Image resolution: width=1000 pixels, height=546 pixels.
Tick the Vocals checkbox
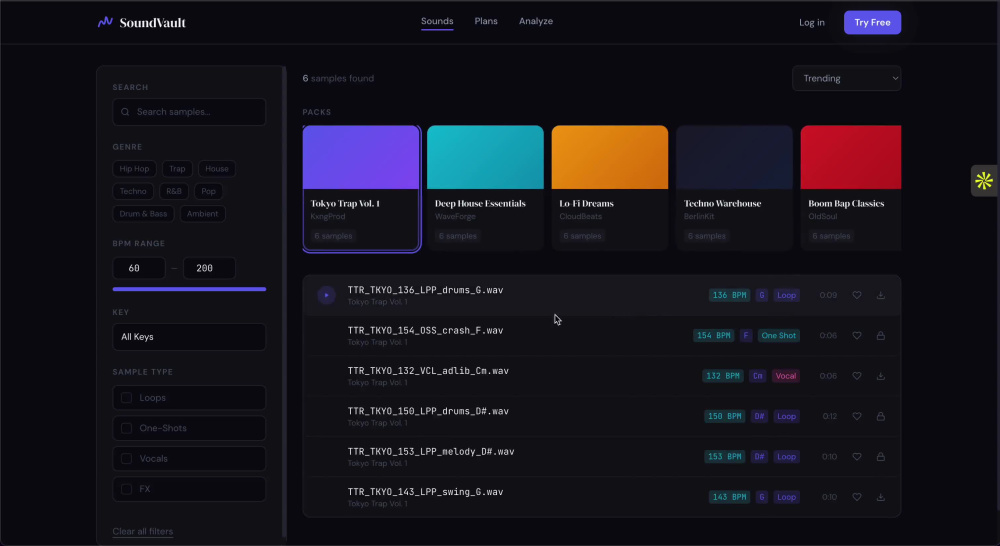[126, 459]
